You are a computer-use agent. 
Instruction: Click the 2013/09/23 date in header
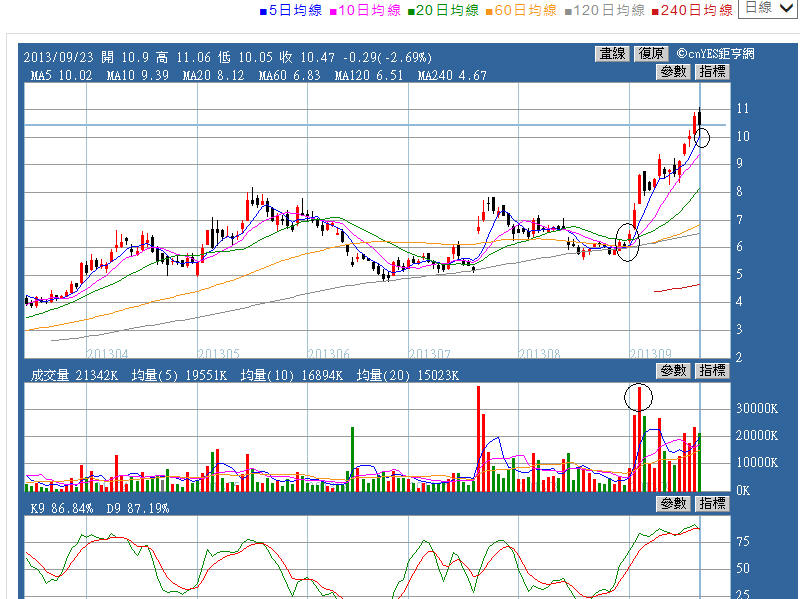pos(59,57)
